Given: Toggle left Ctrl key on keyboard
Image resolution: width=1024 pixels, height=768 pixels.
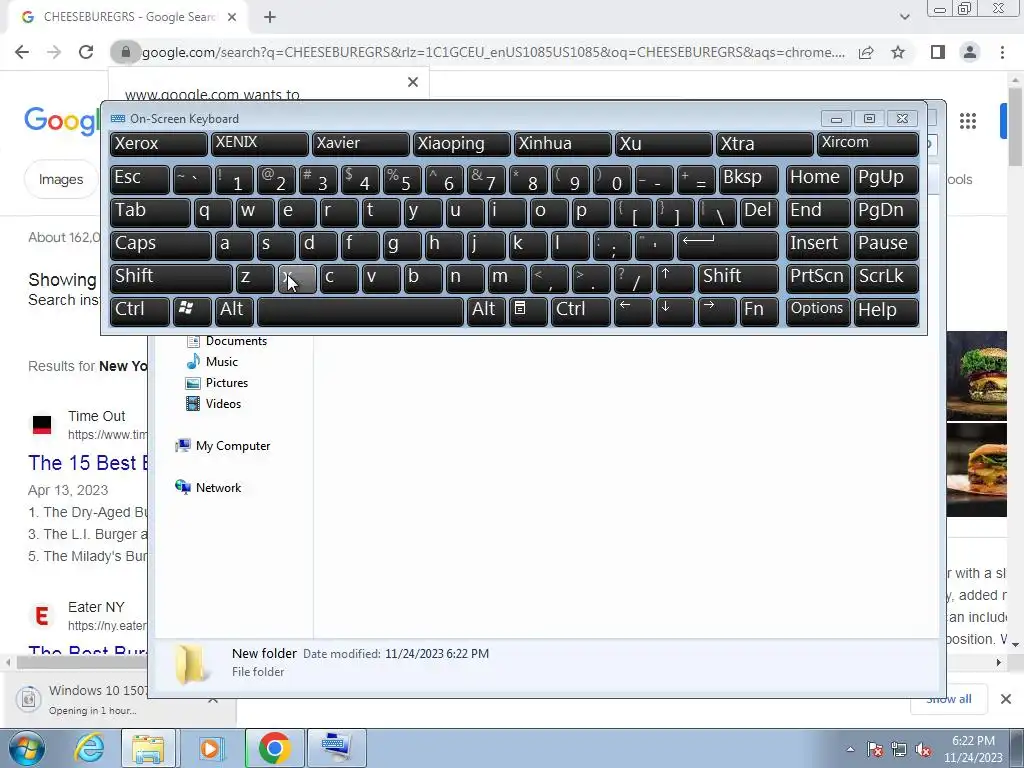Looking at the screenshot, I should point(140,311).
